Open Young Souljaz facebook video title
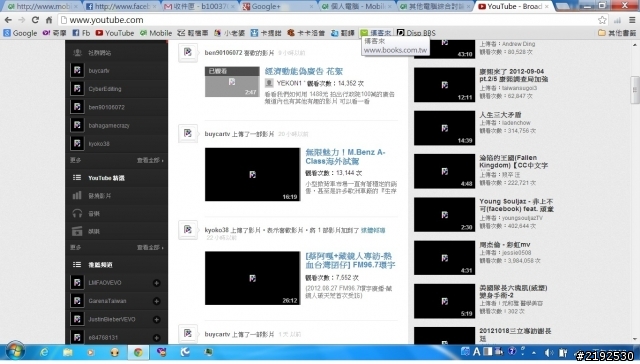640x364 pixels. (x=516, y=205)
